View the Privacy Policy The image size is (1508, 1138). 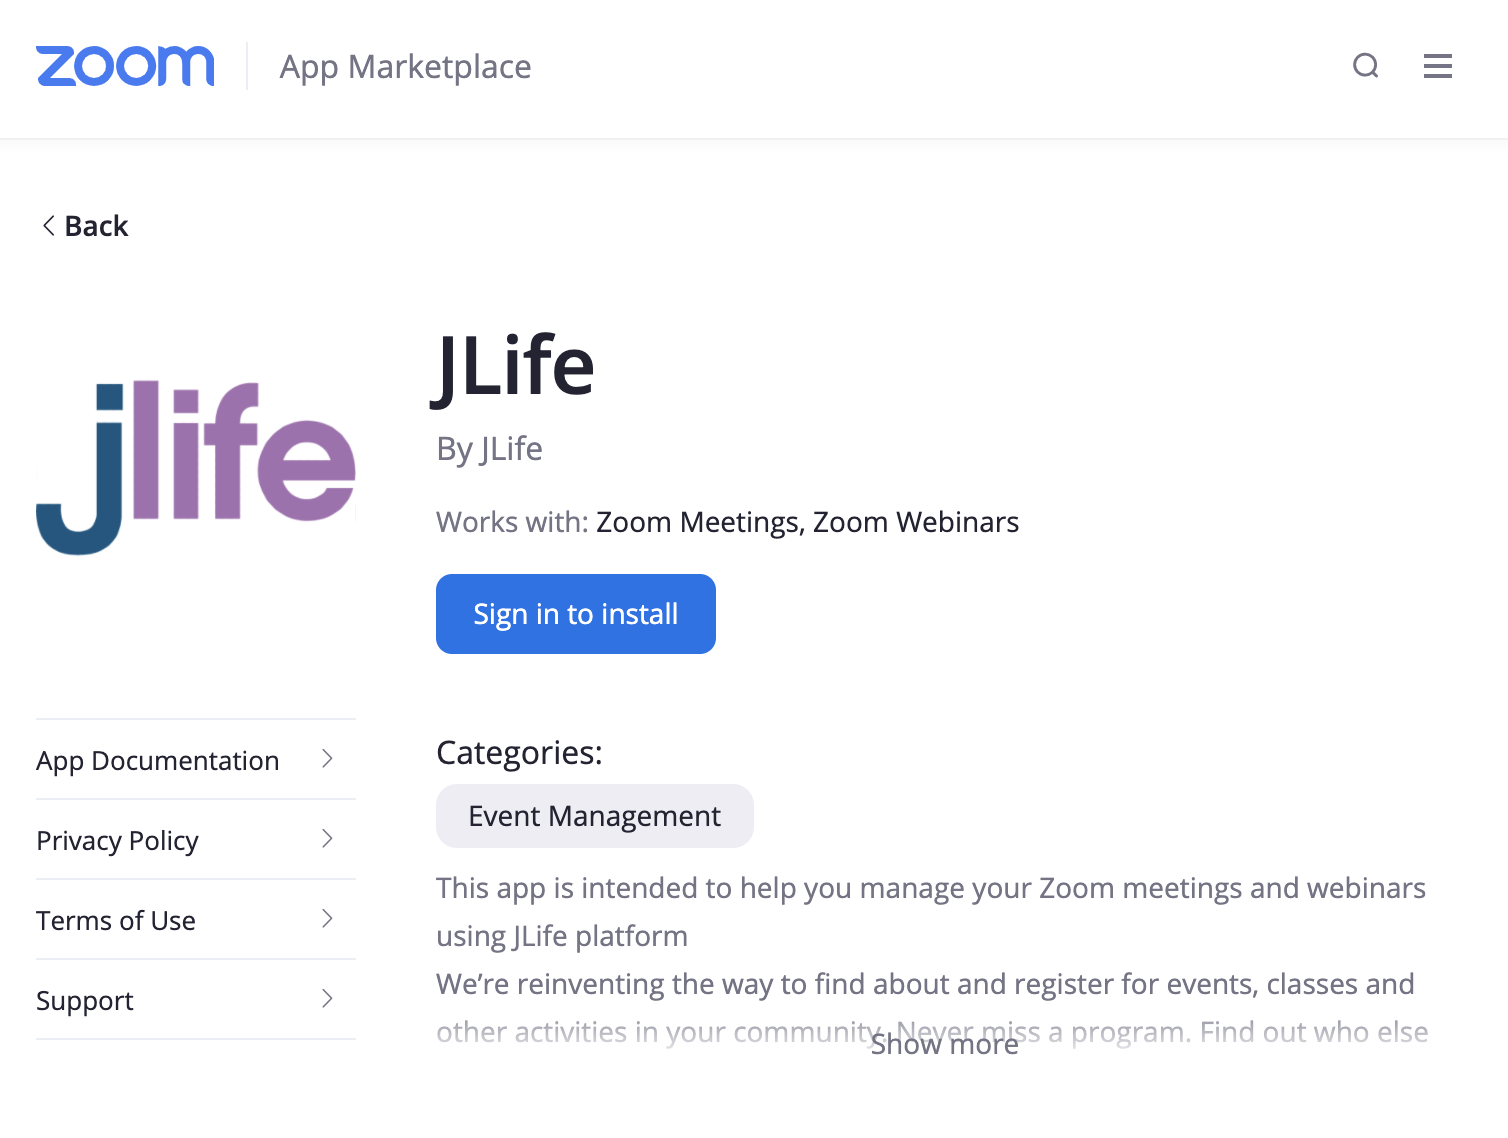(x=117, y=840)
